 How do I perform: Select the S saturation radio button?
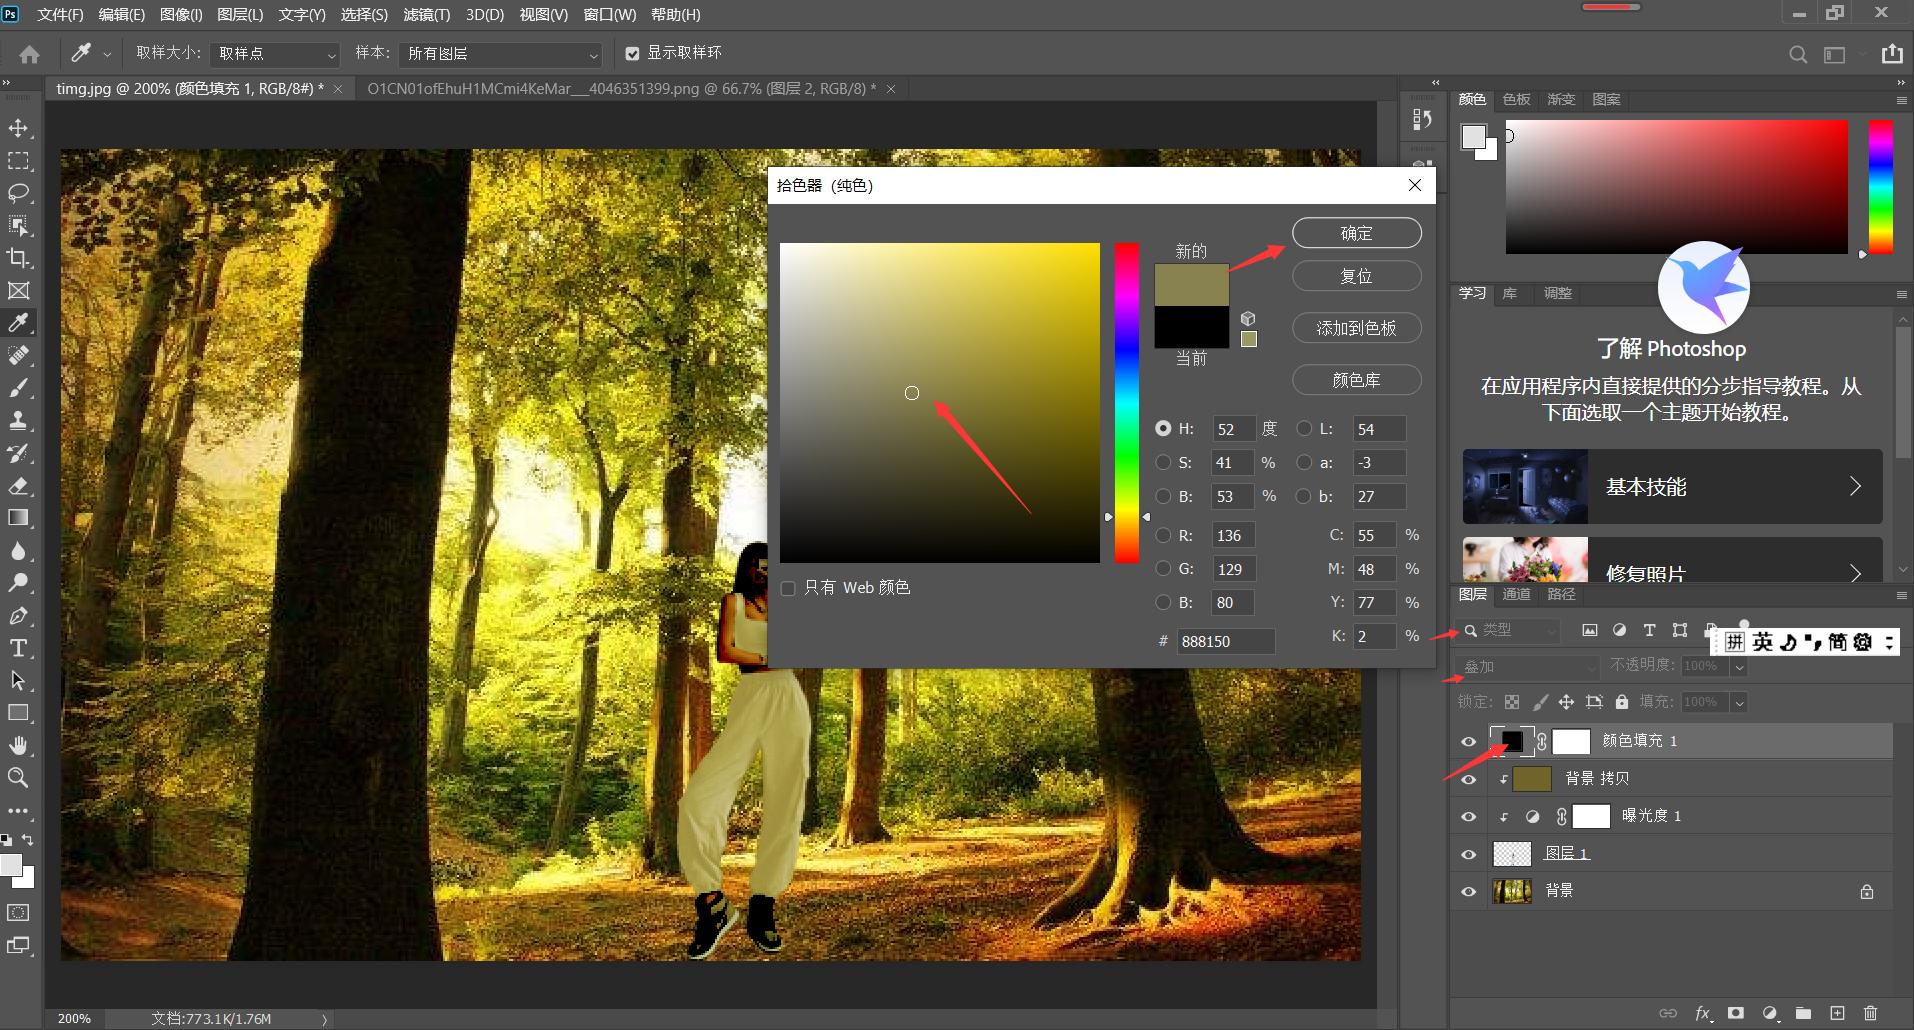(1163, 463)
